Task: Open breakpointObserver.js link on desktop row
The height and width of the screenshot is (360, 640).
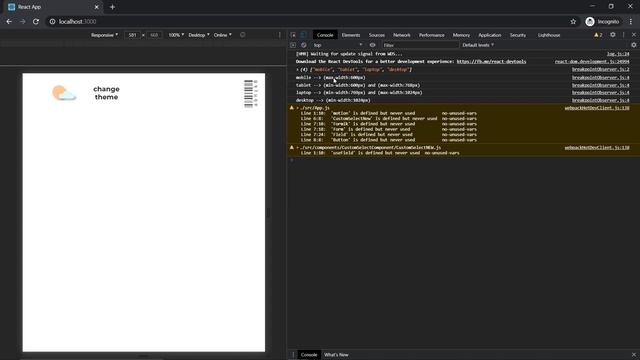Action: (x=600, y=100)
